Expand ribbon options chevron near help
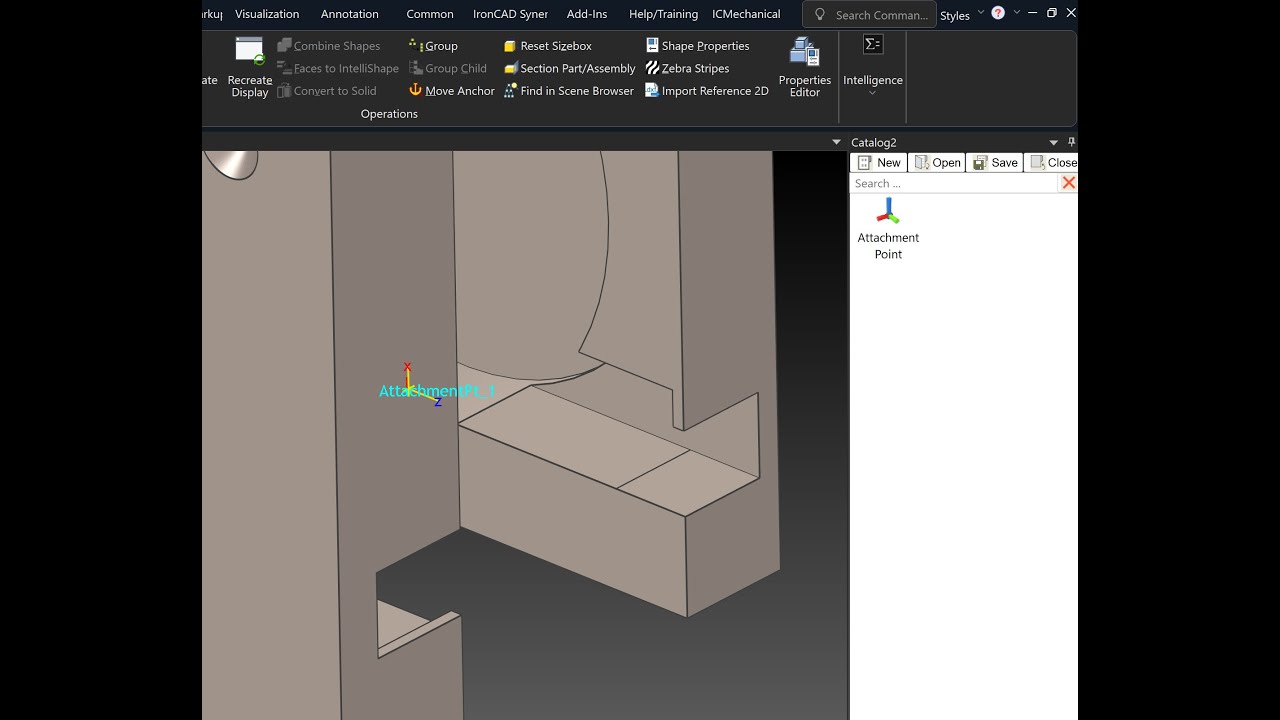Image resolution: width=1280 pixels, height=720 pixels. (x=1017, y=13)
